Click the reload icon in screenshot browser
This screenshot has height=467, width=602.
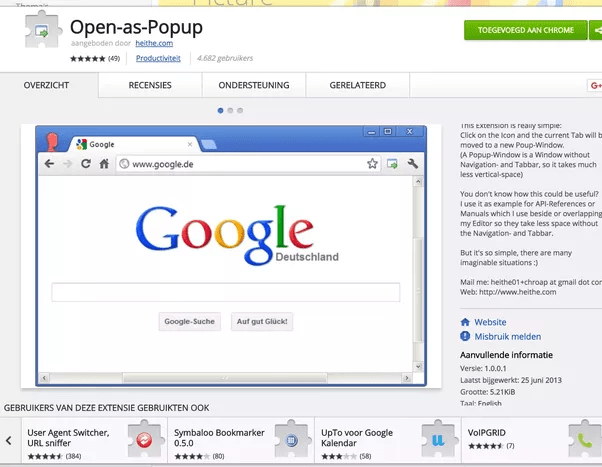click(x=86, y=164)
